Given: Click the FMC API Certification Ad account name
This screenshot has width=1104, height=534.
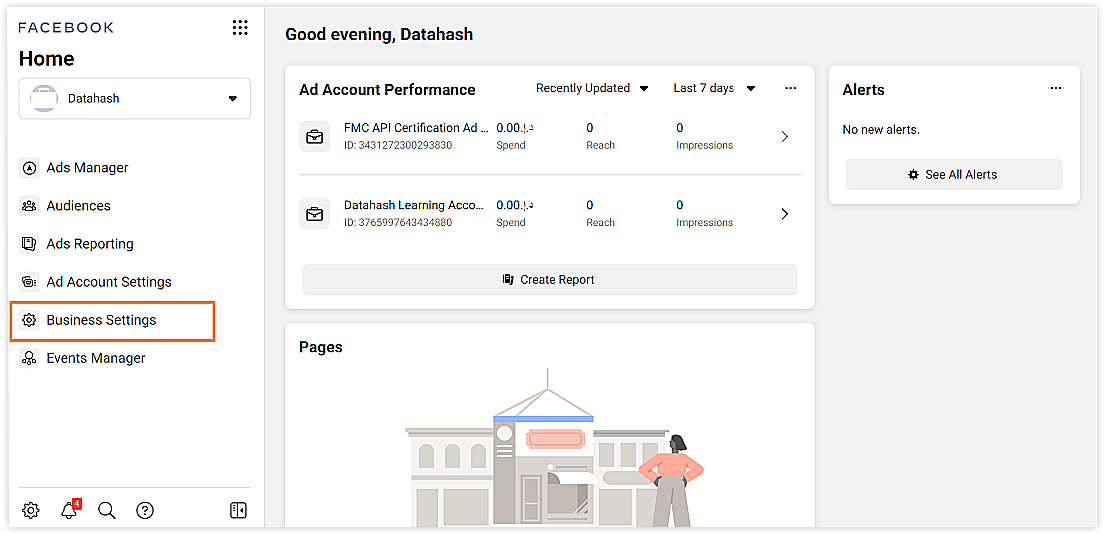Looking at the screenshot, I should pyautogui.click(x=415, y=128).
